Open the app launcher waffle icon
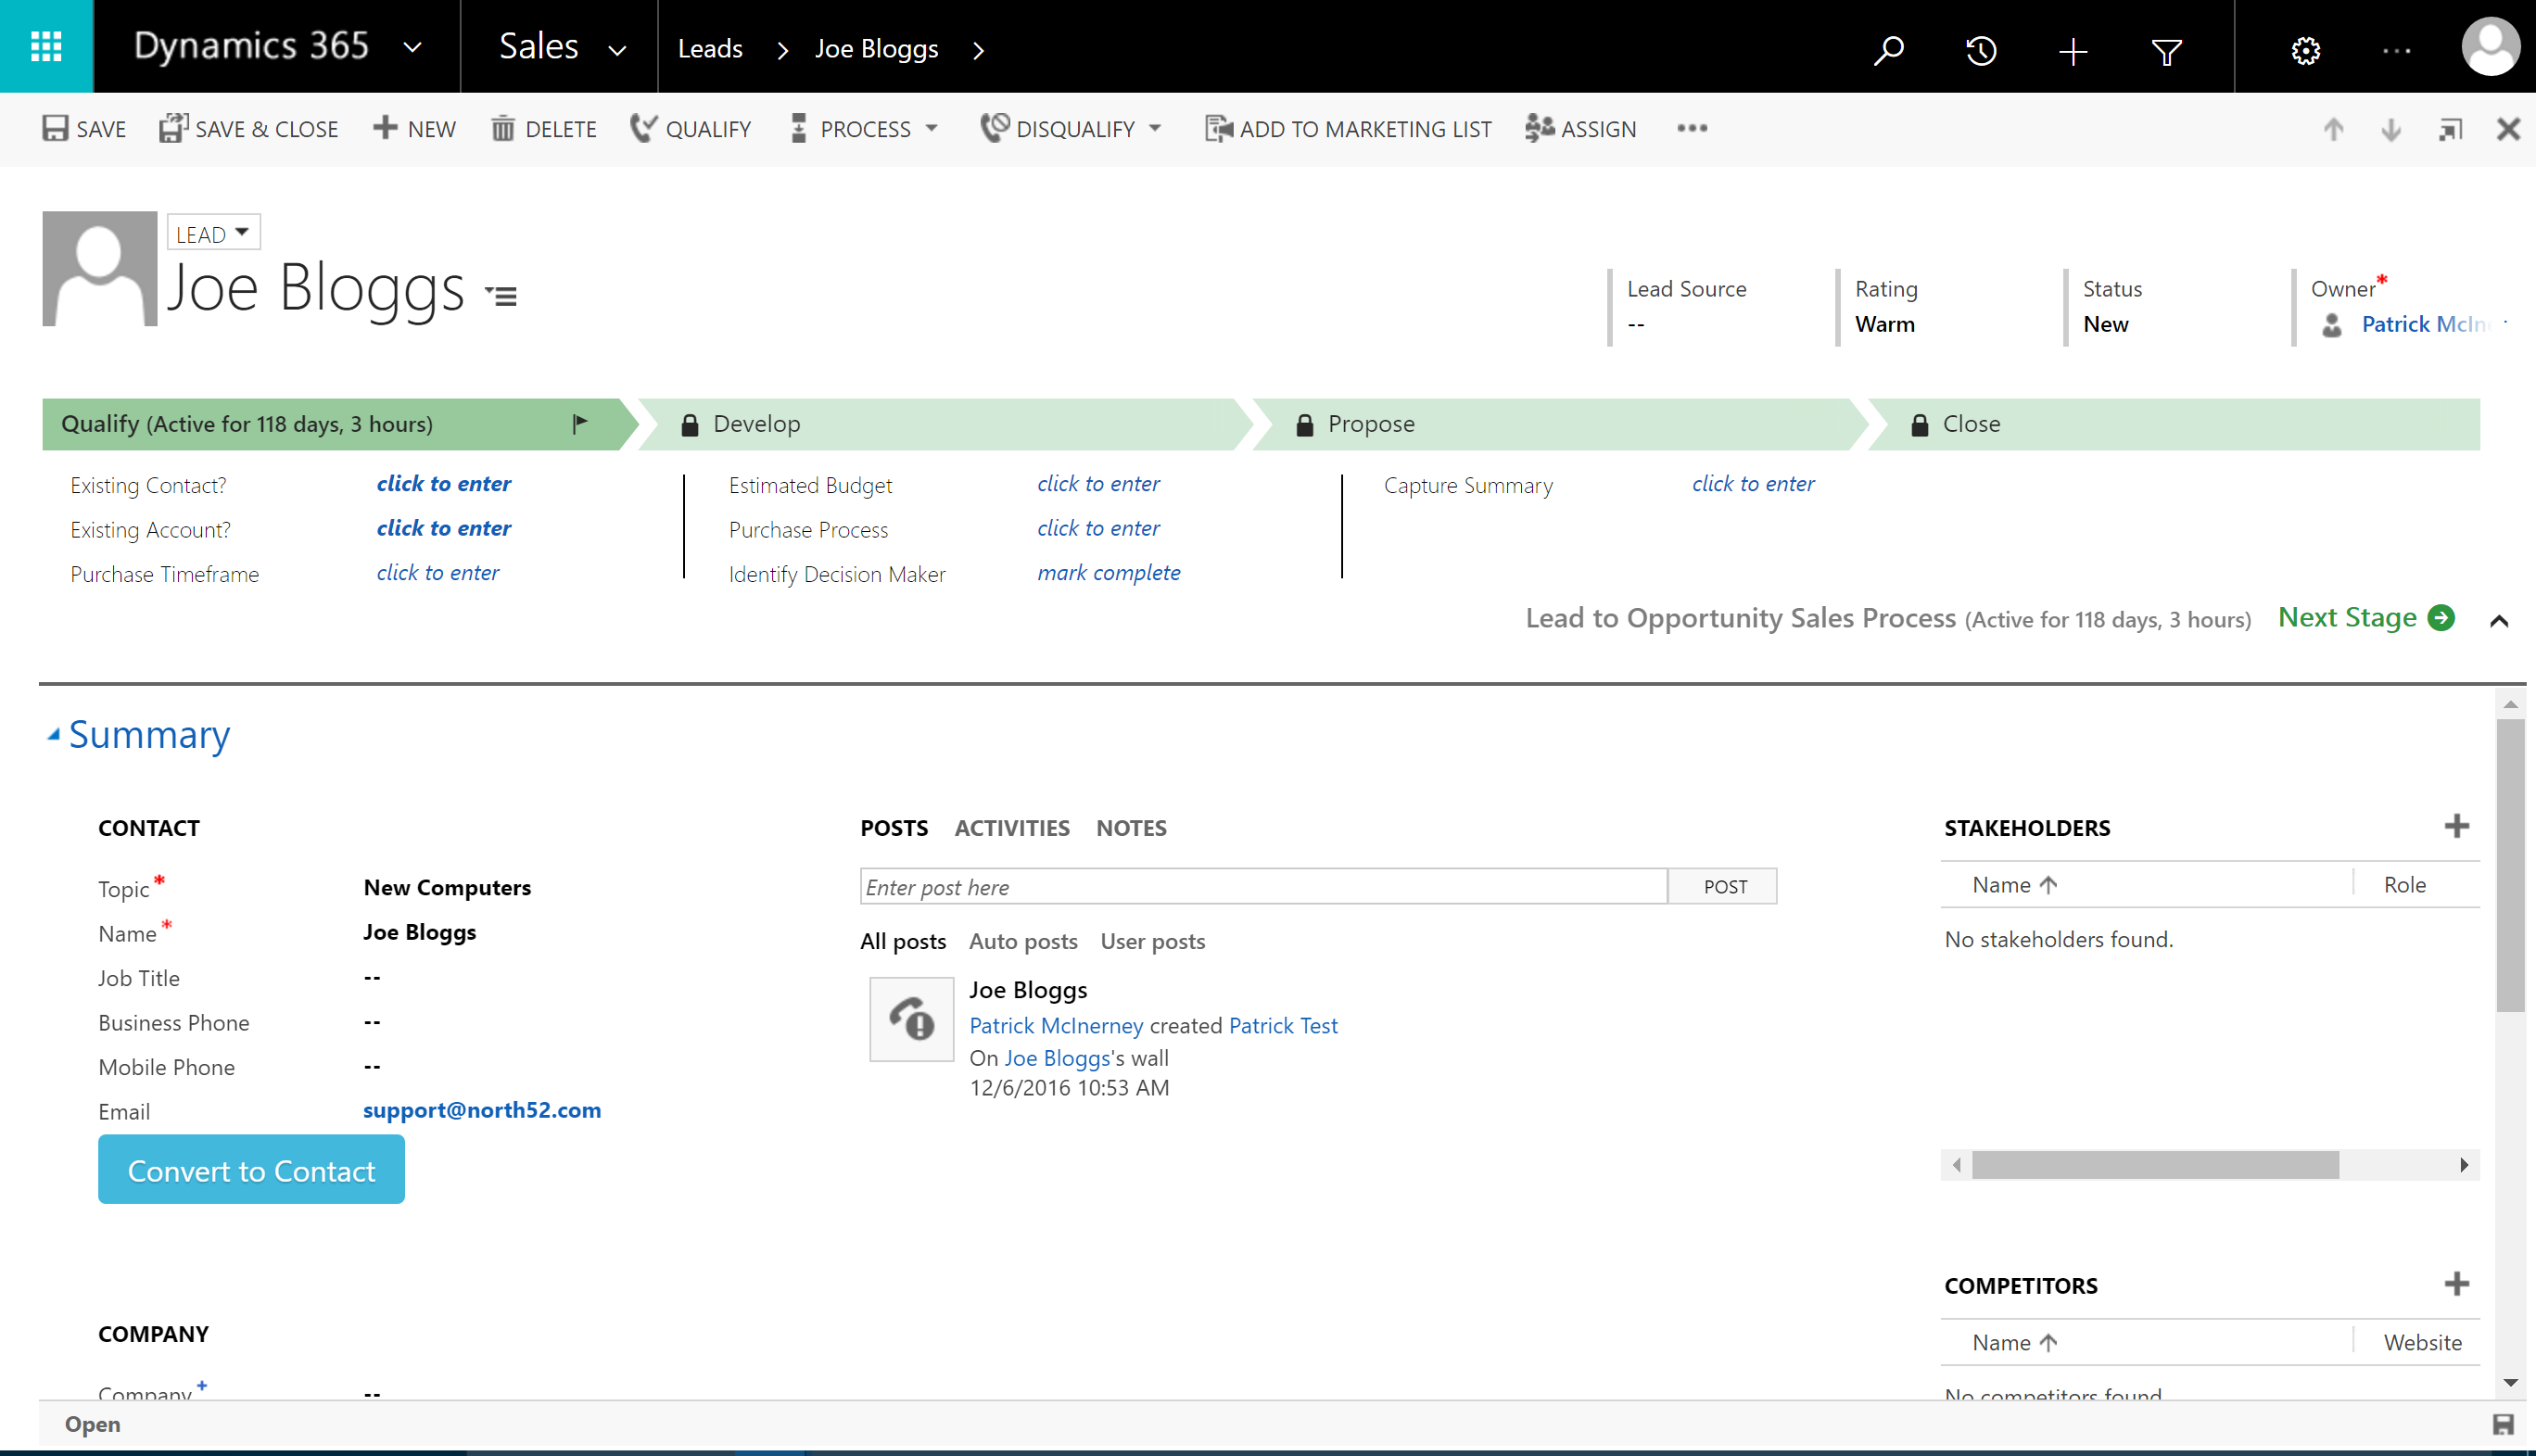The image size is (2536, 1456). [x=46, y=46]
